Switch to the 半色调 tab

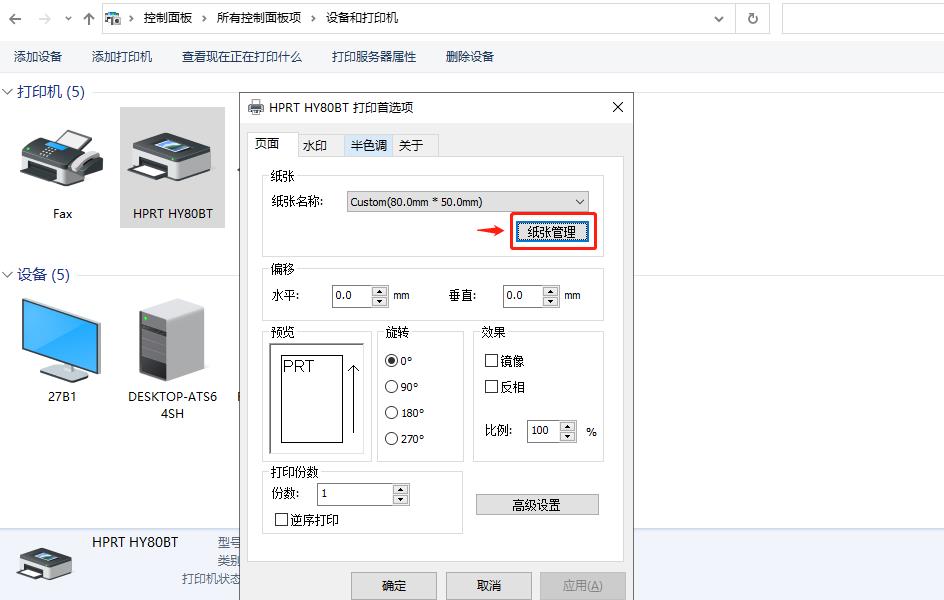(x=368, y=146)
